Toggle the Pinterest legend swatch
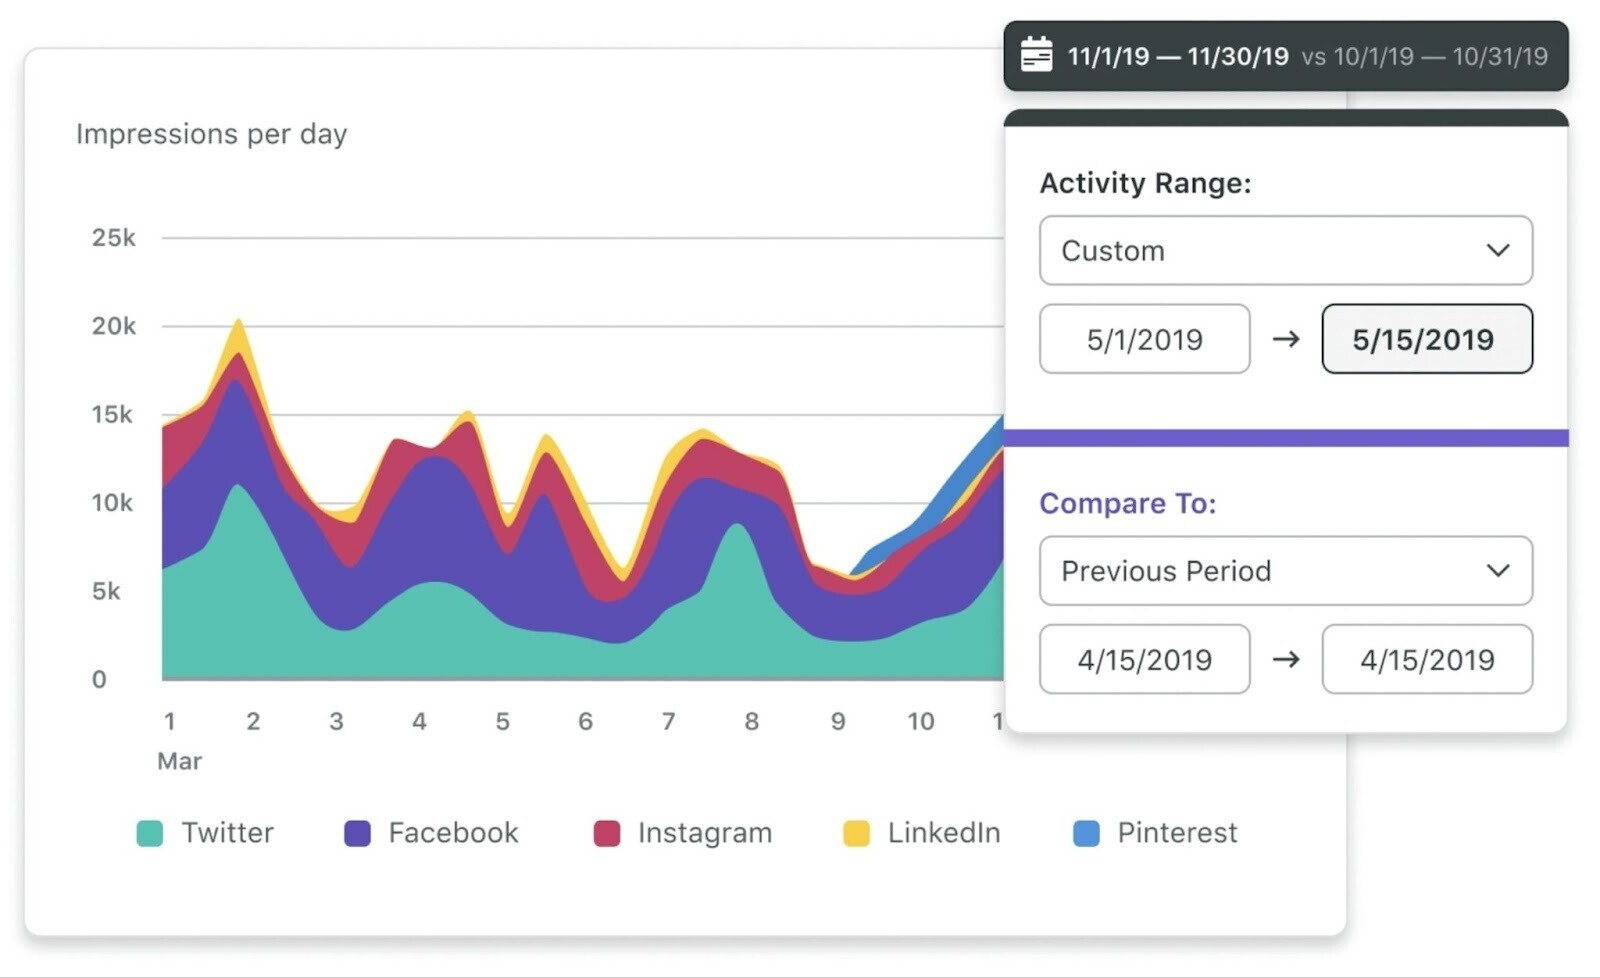Screen dimensions: 1600x978 click(x=1086, y=833)
